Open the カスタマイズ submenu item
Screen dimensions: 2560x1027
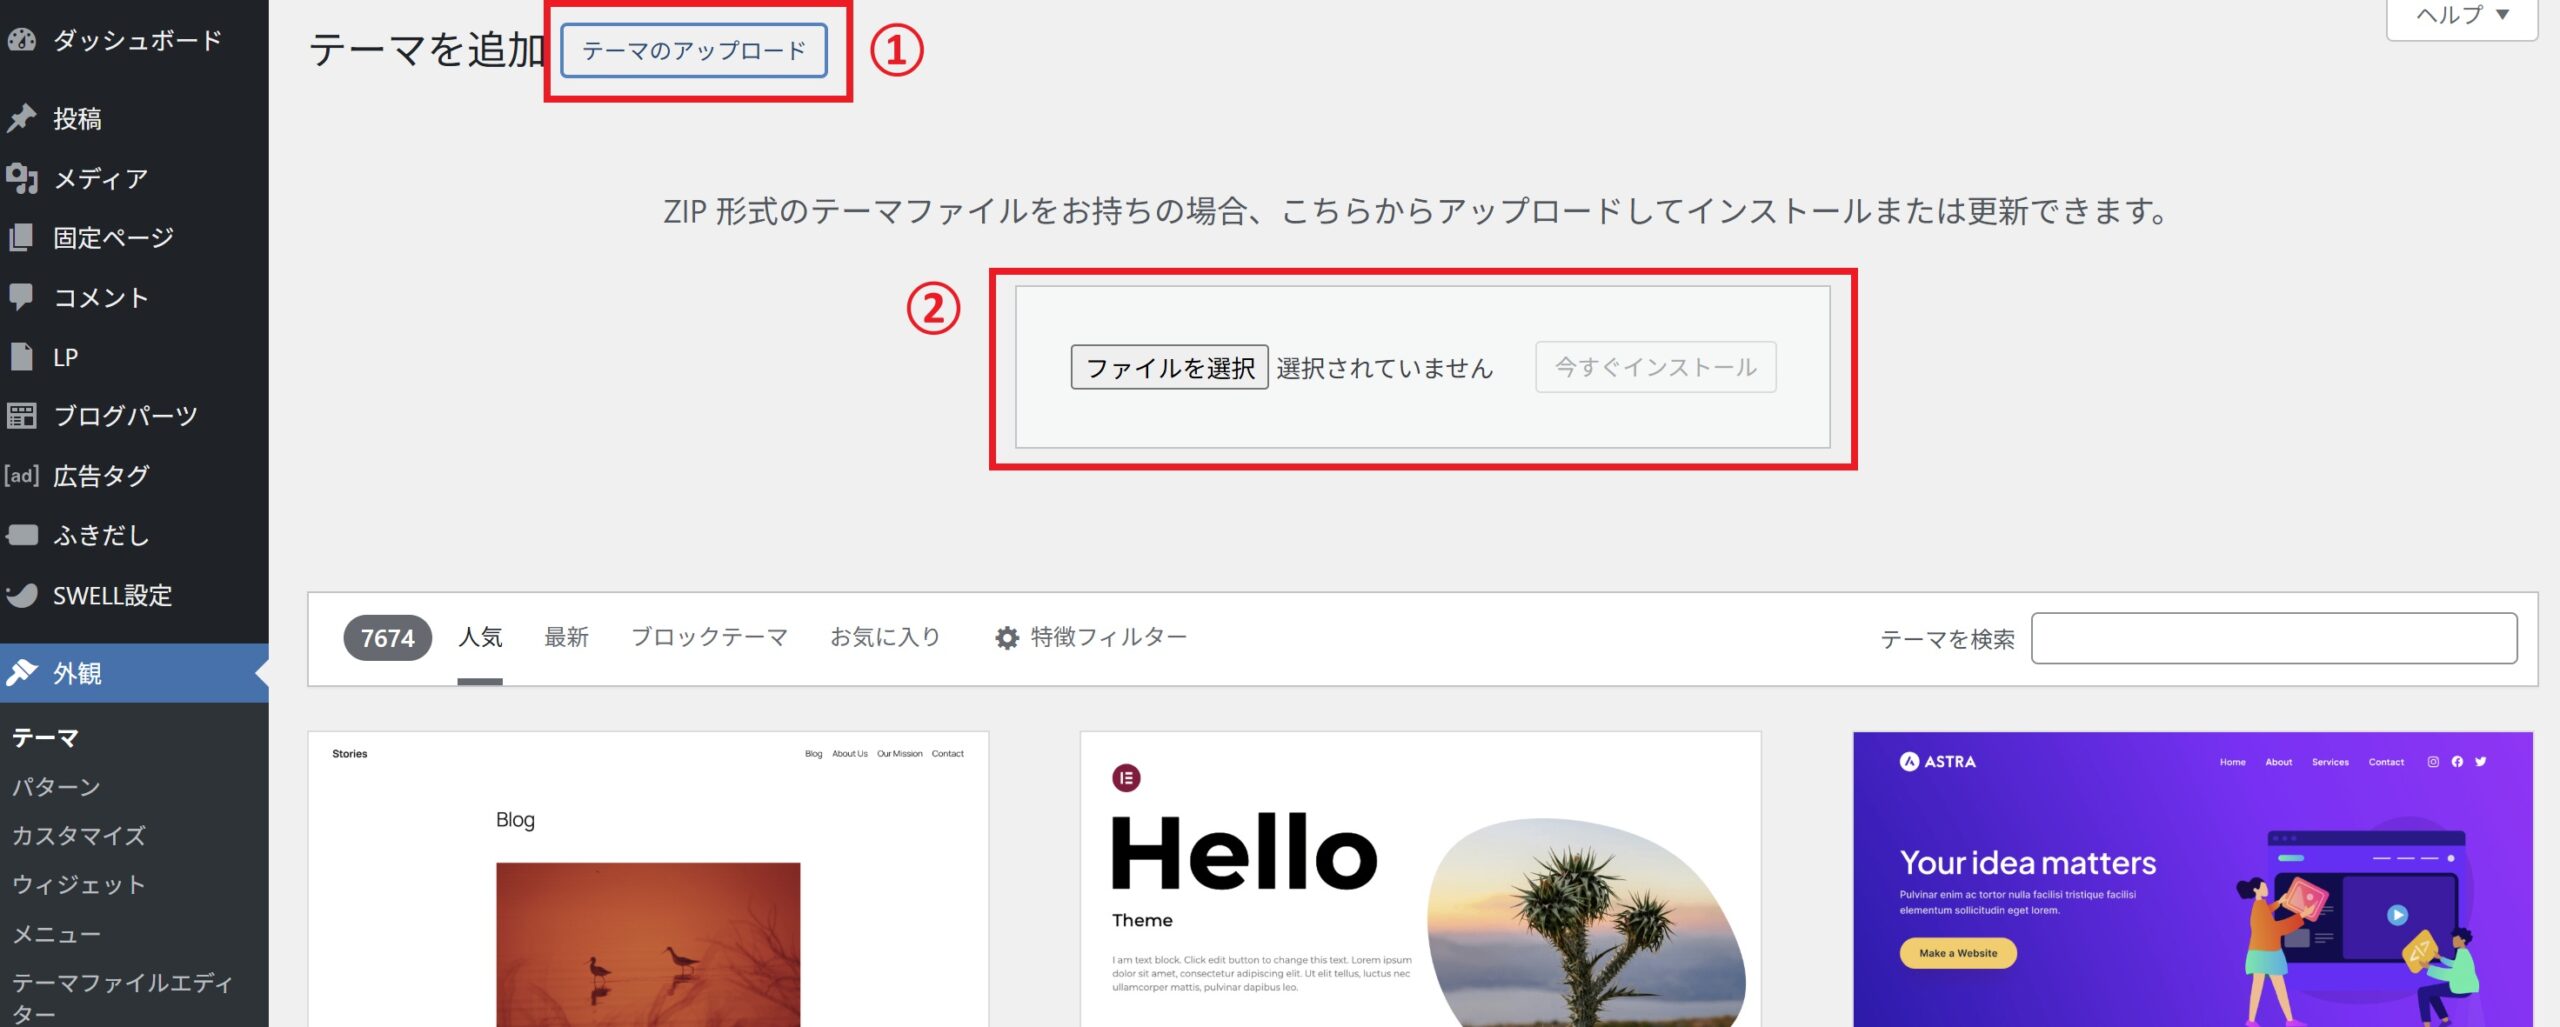pos(79,835)
